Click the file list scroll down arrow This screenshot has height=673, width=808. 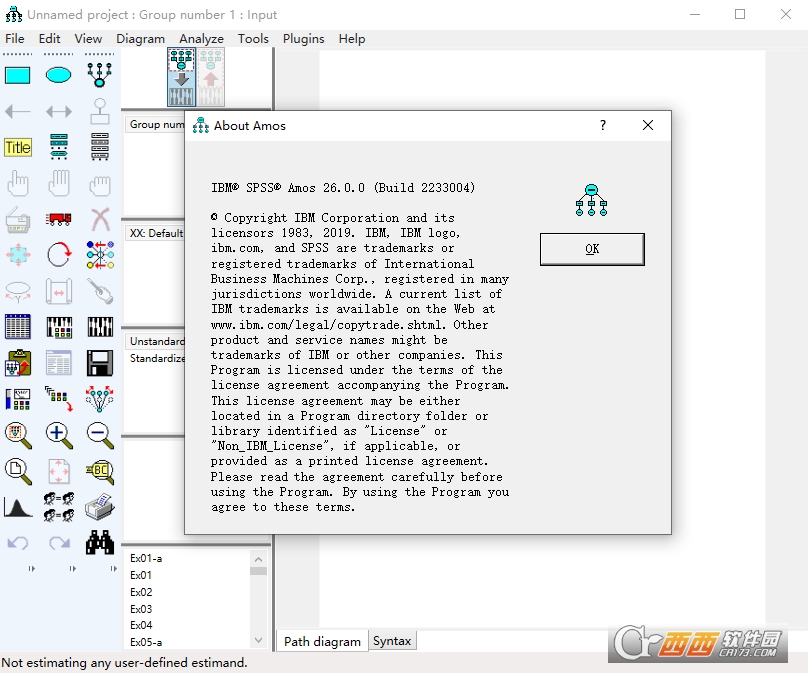(259, 641)
